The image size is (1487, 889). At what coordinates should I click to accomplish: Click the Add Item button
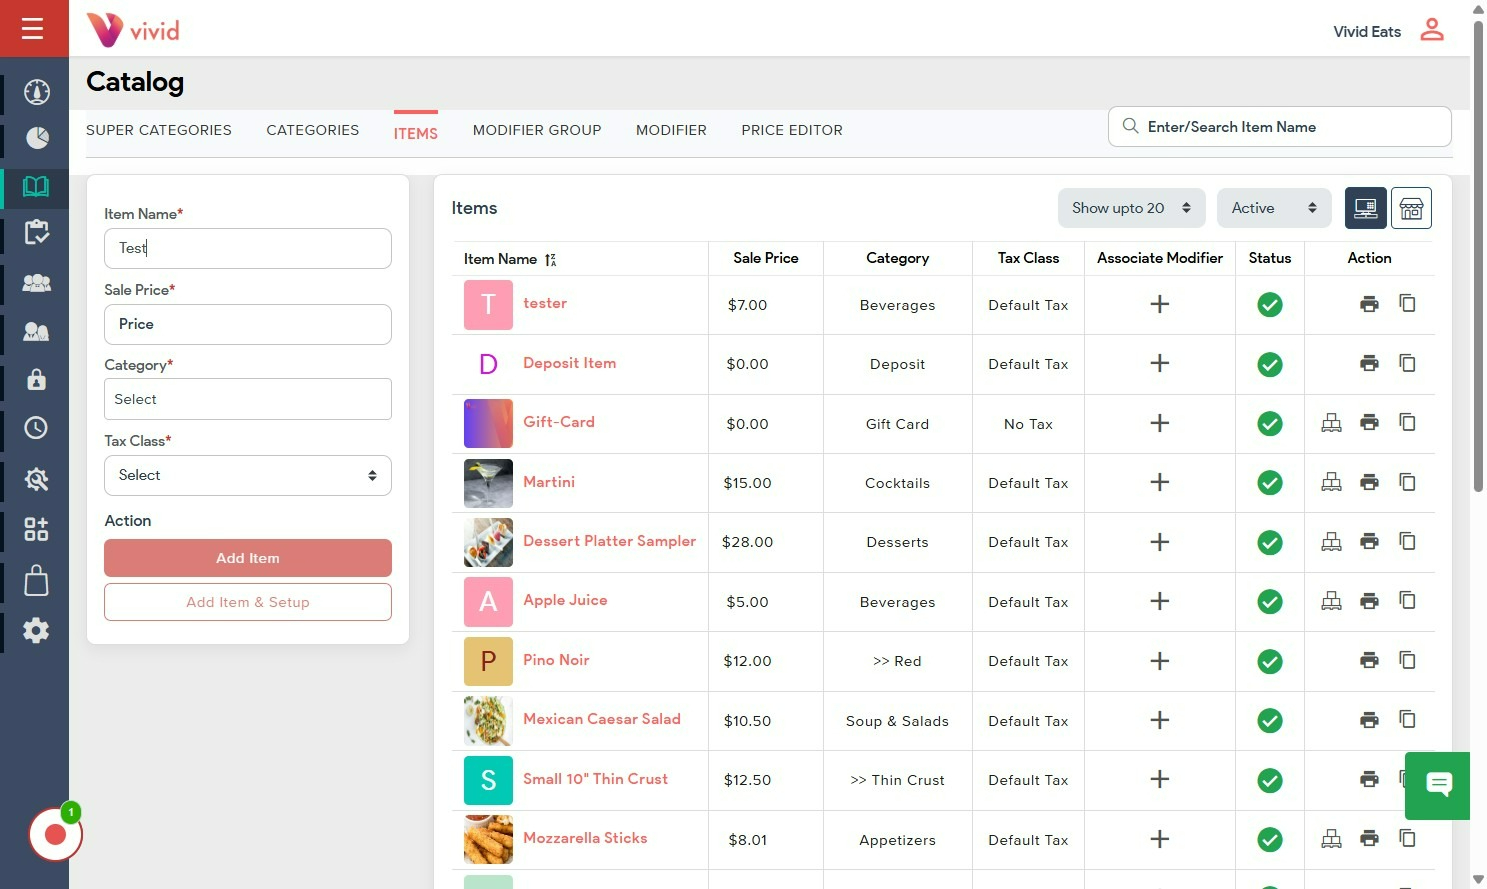click(248, 558)
